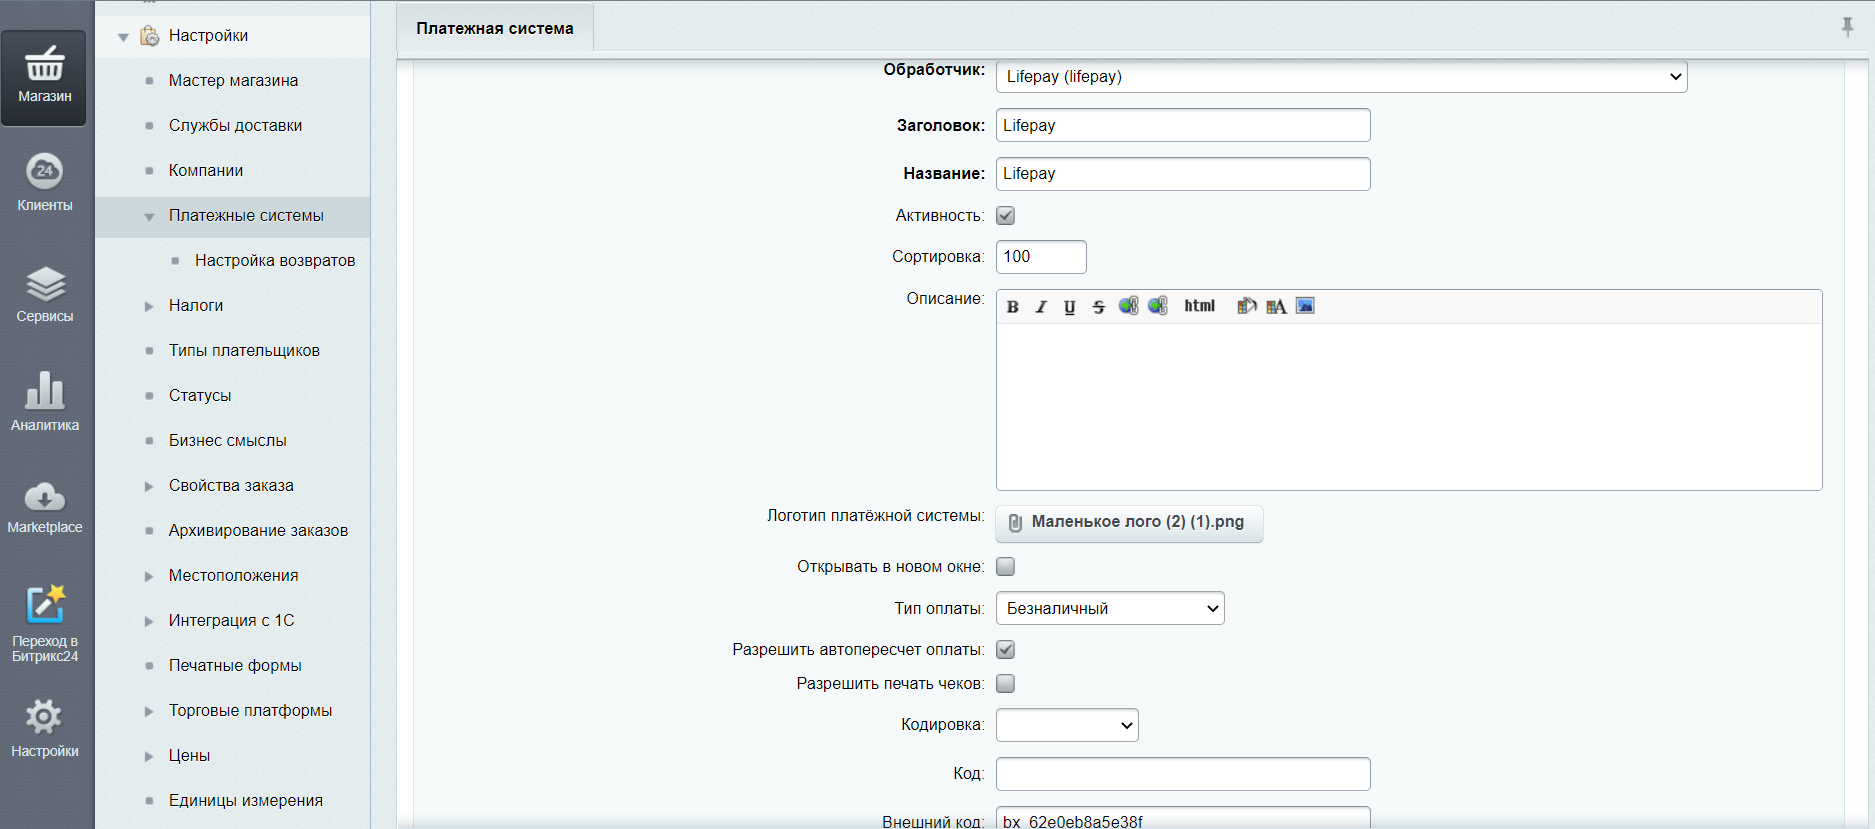Expand the Интеграция с 1С tree node

tap(149, 621)
